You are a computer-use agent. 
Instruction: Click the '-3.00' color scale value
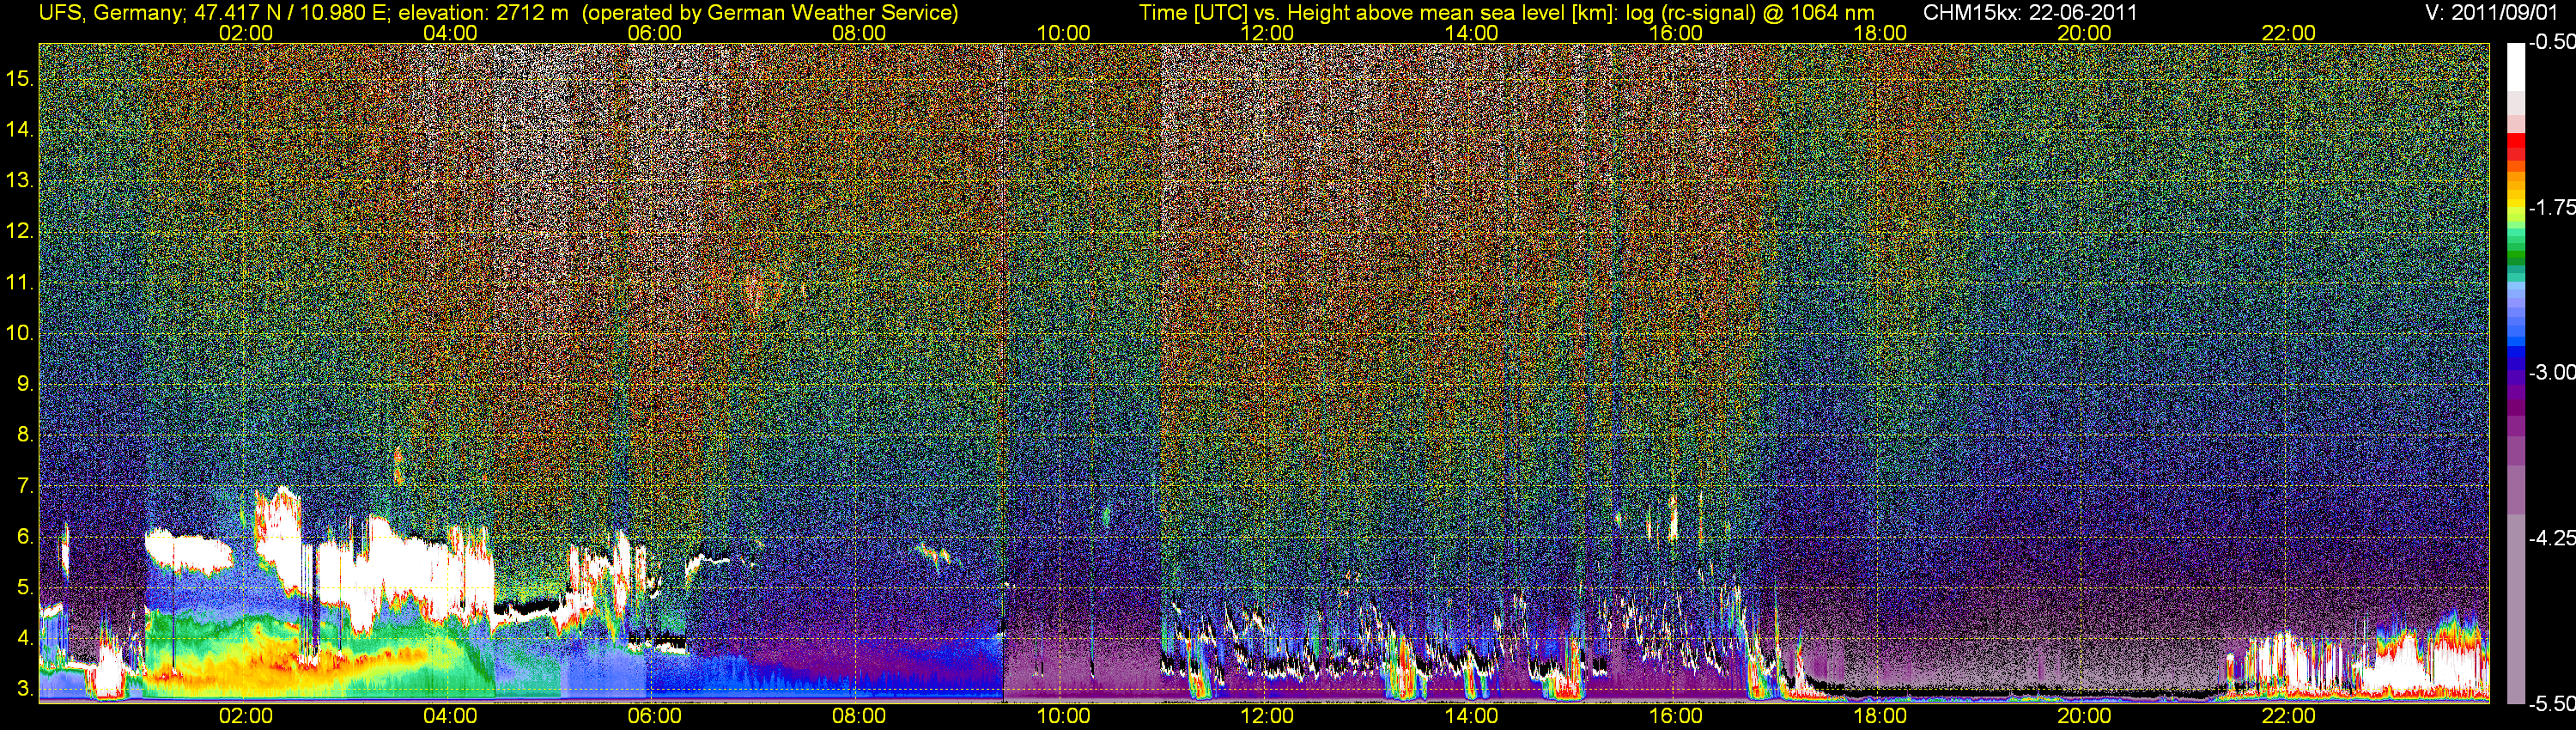pos(2552,372)
